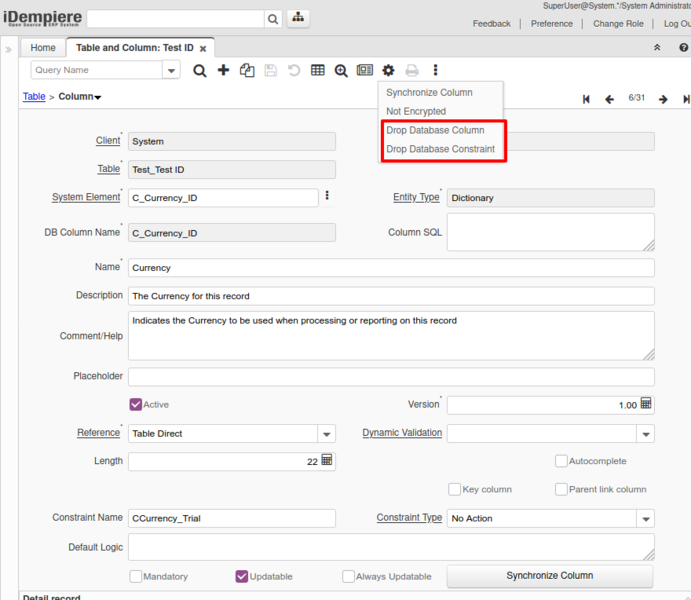Click the Table breadcrumb link
Screen dimensions: 691x600
point(34,97)
